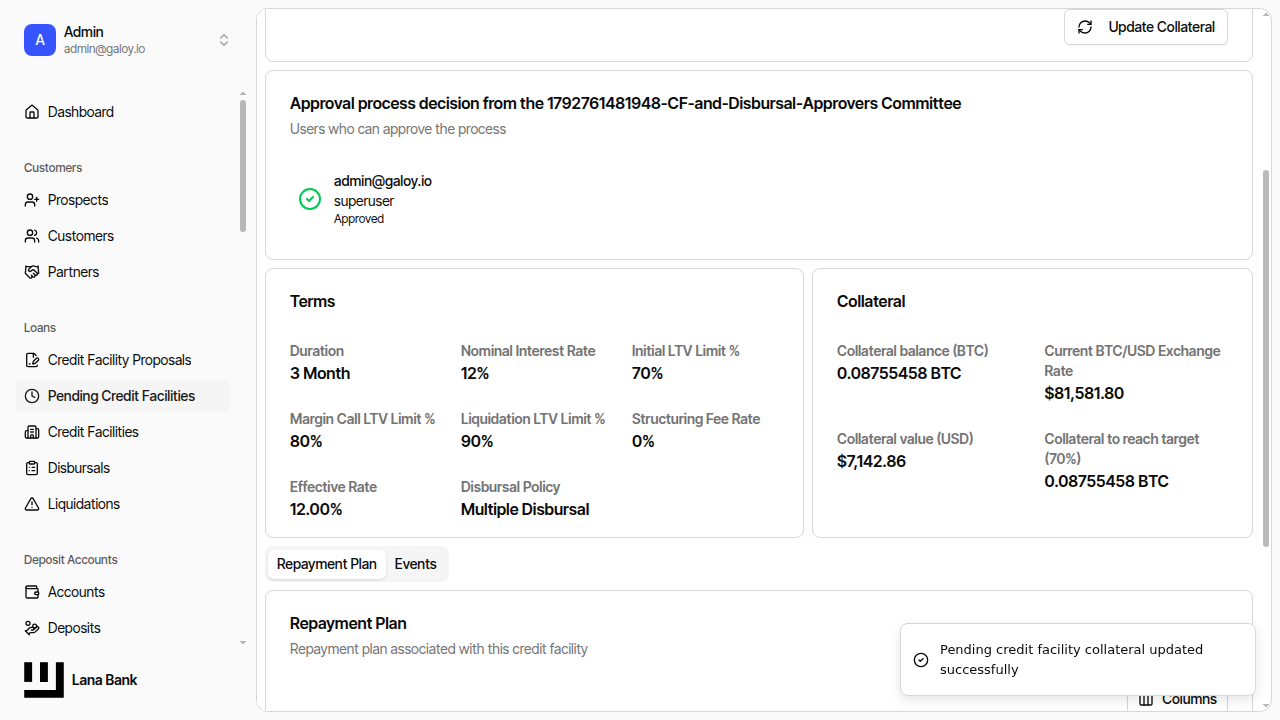The height and width of the screenshot is (720, 1280).
Task: Navigate to Credit Facility Proposals
Action: tap(124, 360)
